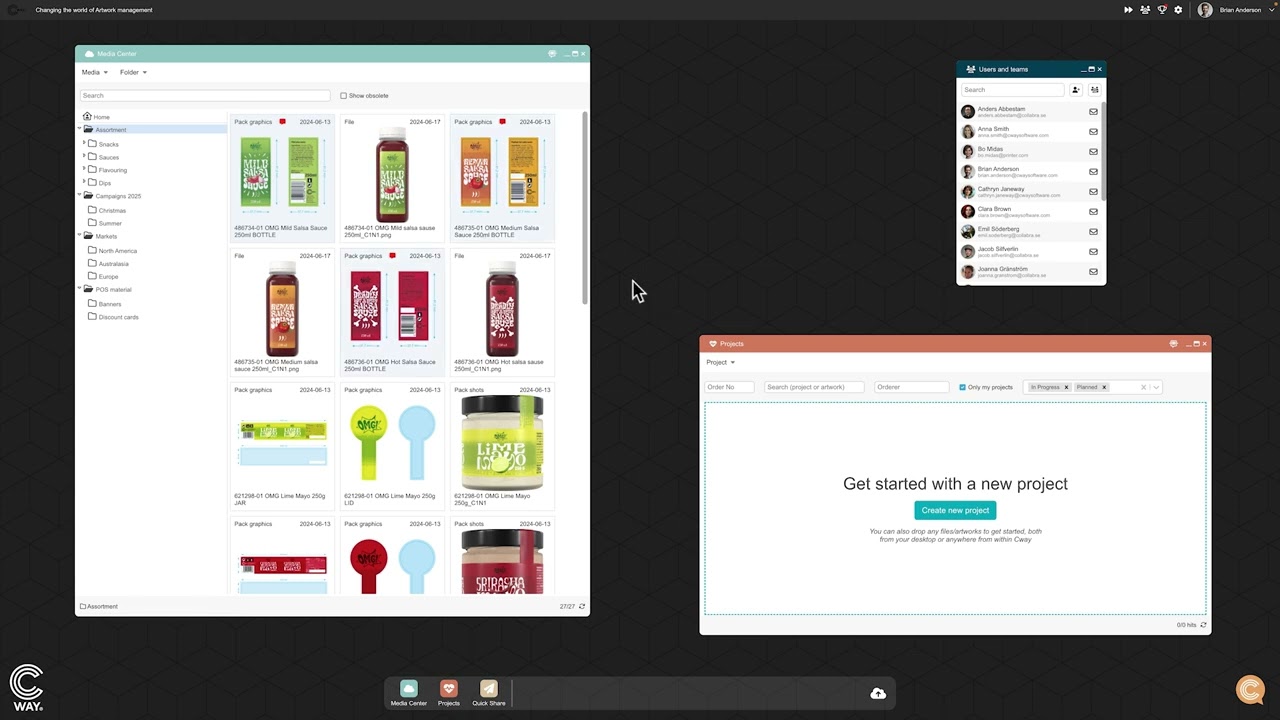The width and height of the screenshot is (1280, 720).
Task: Open settings gear in top bar
Action: [1178, 10]
